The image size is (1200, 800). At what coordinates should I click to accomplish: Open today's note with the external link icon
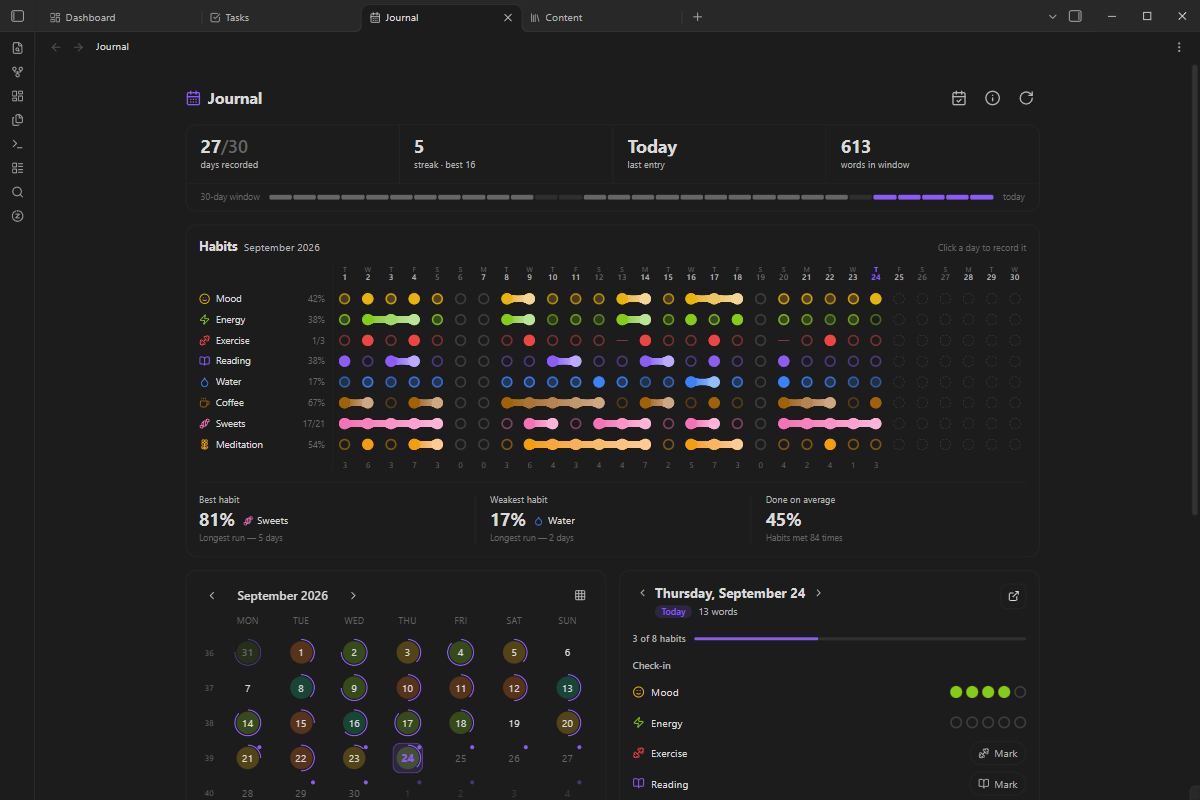pos(1013,596)
